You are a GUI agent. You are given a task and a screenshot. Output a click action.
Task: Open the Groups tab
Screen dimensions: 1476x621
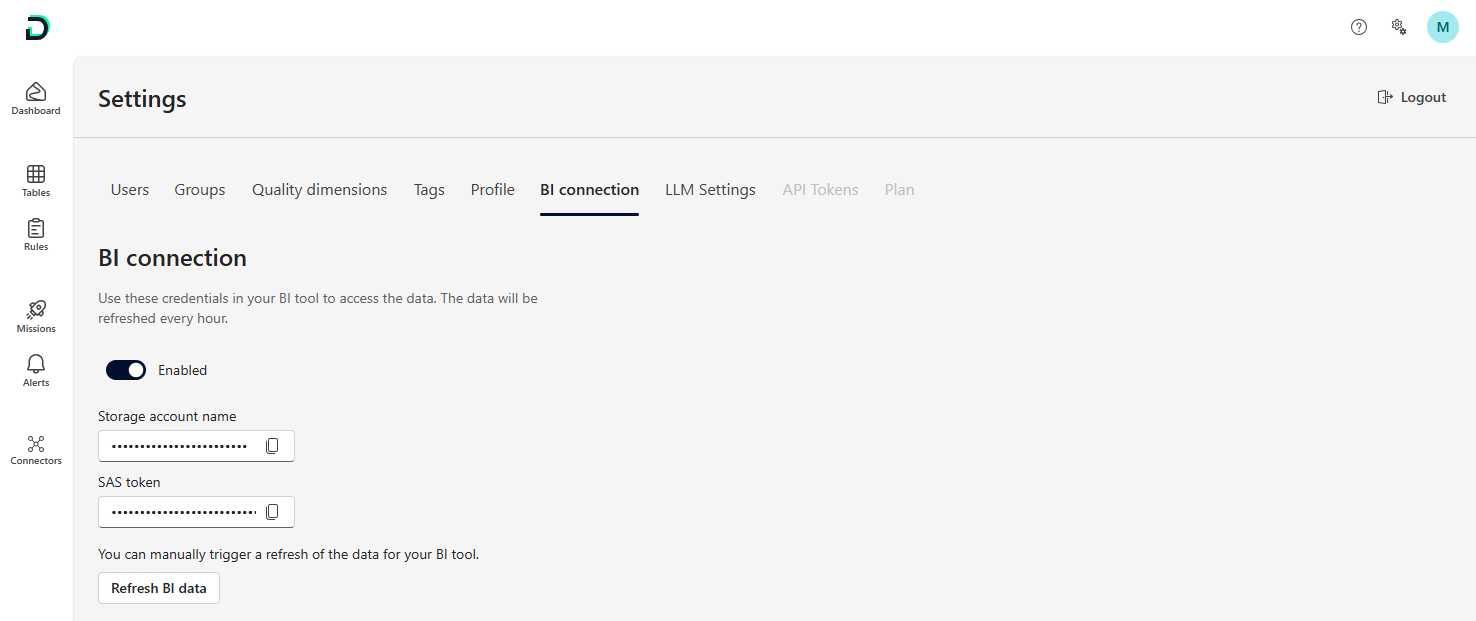click(200, 190)
